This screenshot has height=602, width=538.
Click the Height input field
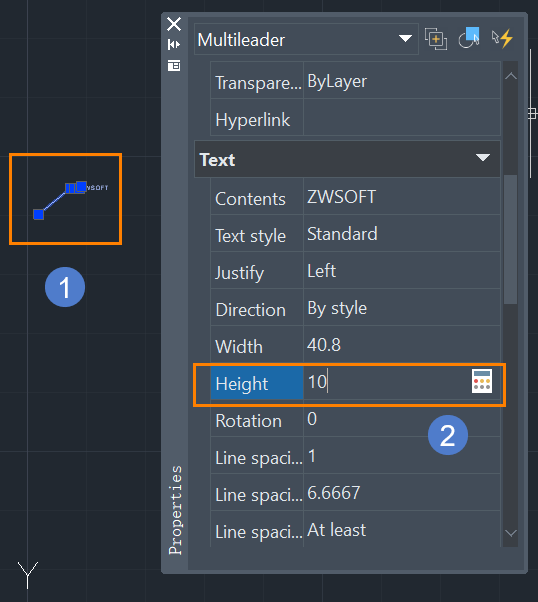coord(386,382)
